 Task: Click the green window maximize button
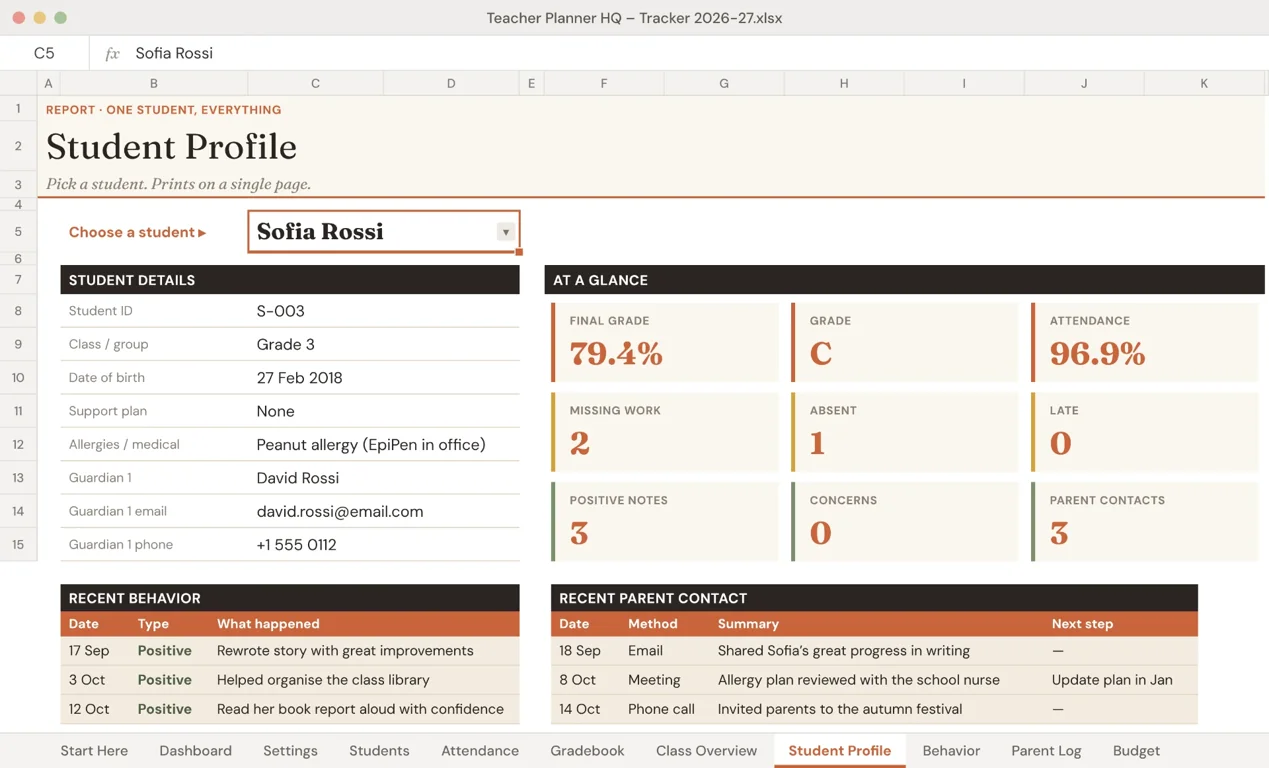click(60, 17)
